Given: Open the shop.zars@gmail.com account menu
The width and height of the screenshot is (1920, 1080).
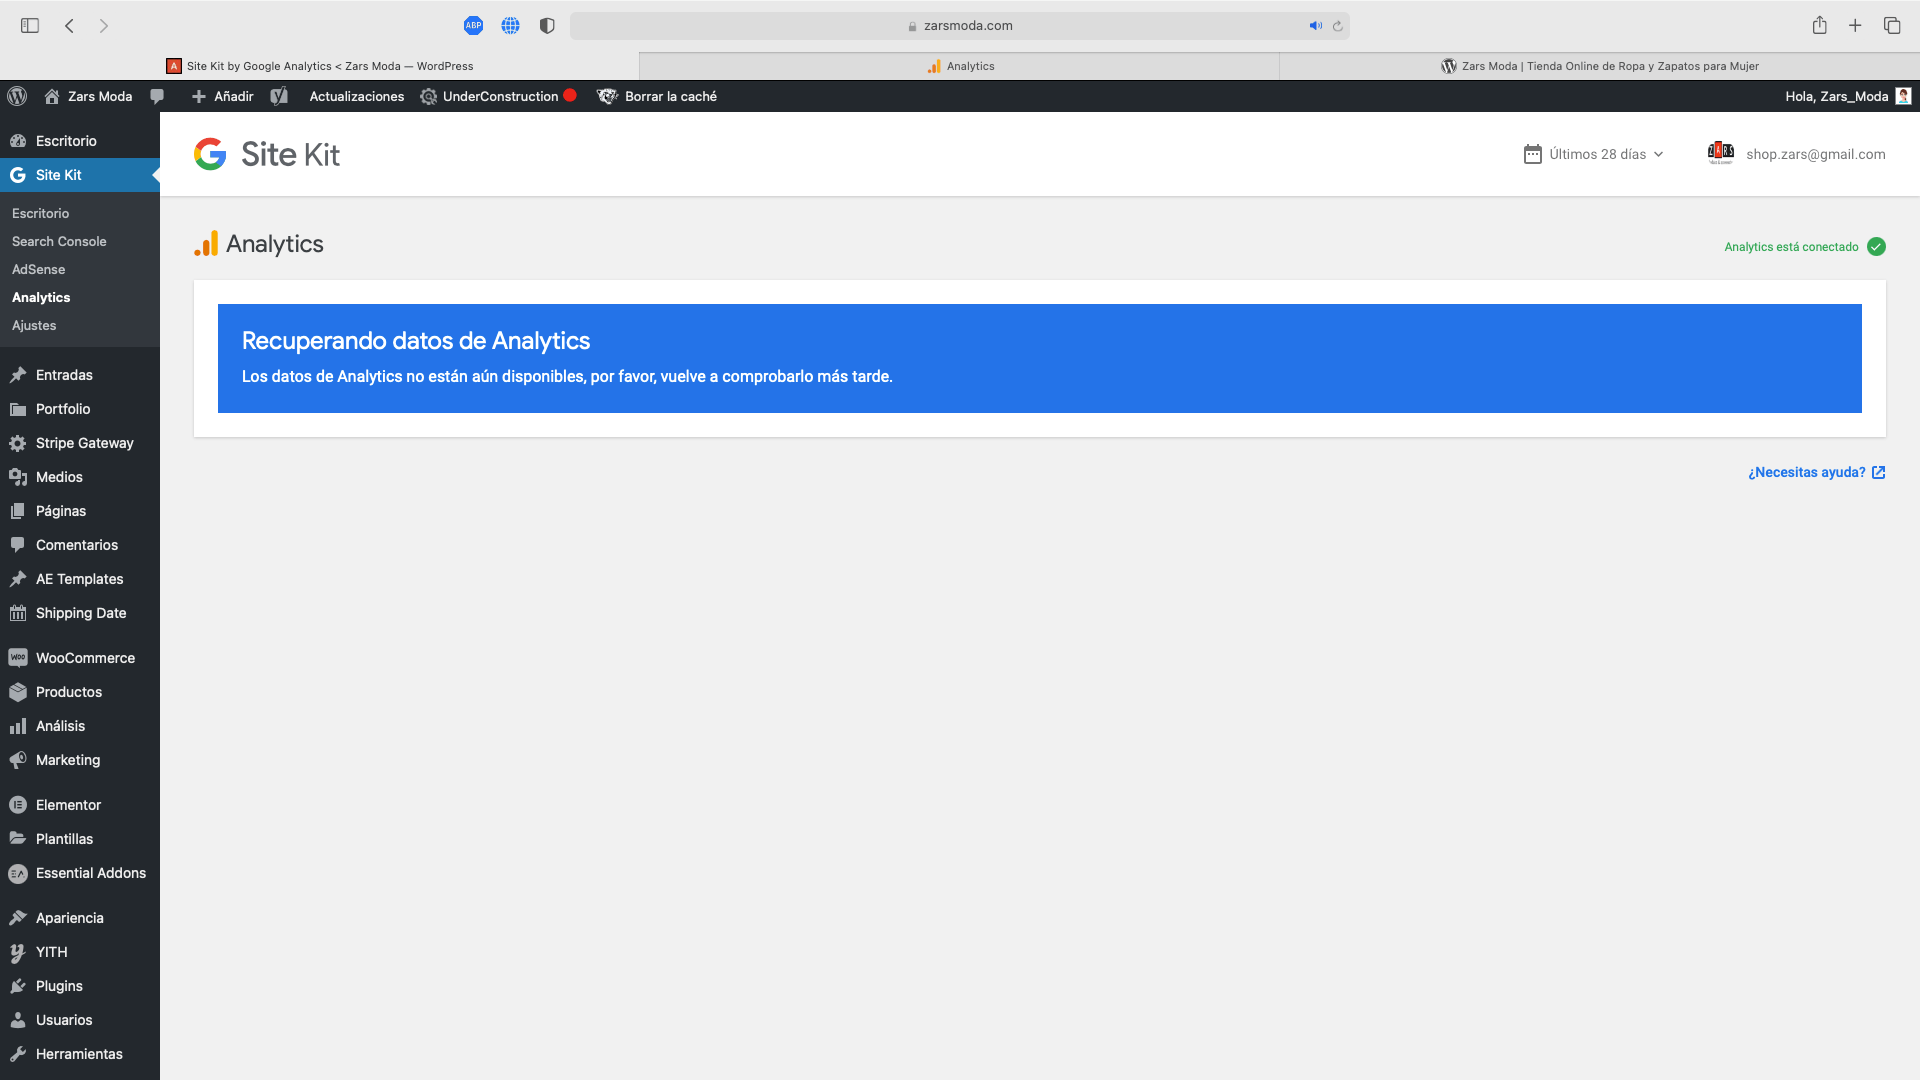Looking at the screenshot, I should click(1797, 154).
